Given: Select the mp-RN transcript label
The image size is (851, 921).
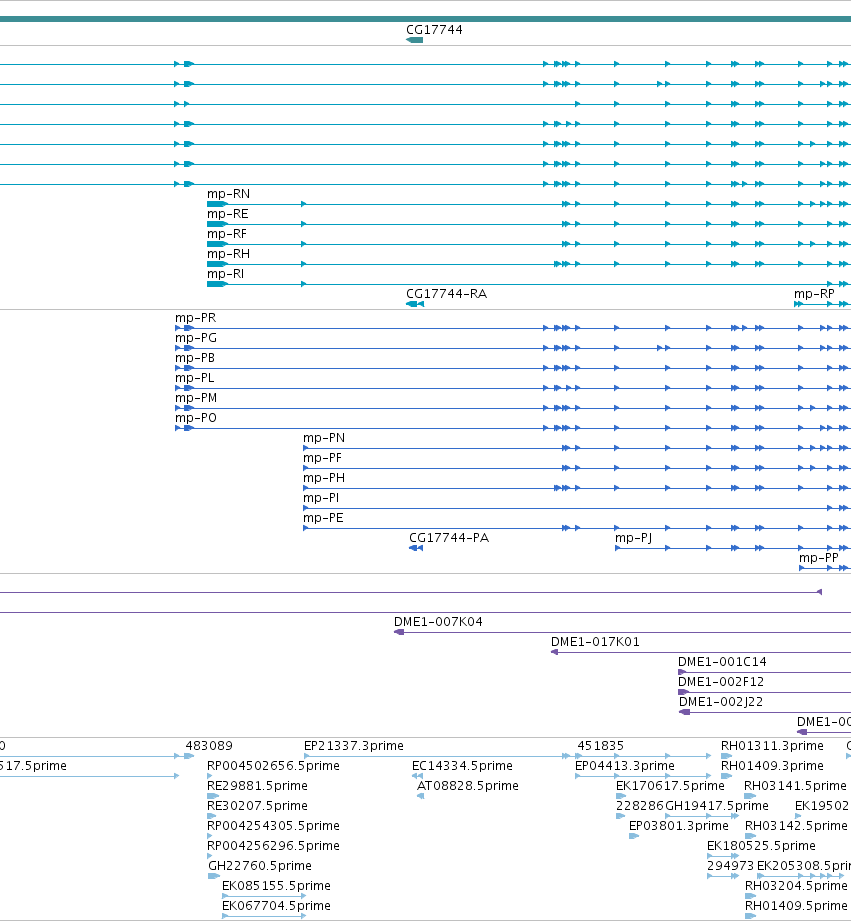Looking at the screenshot, I should point(228,194).
